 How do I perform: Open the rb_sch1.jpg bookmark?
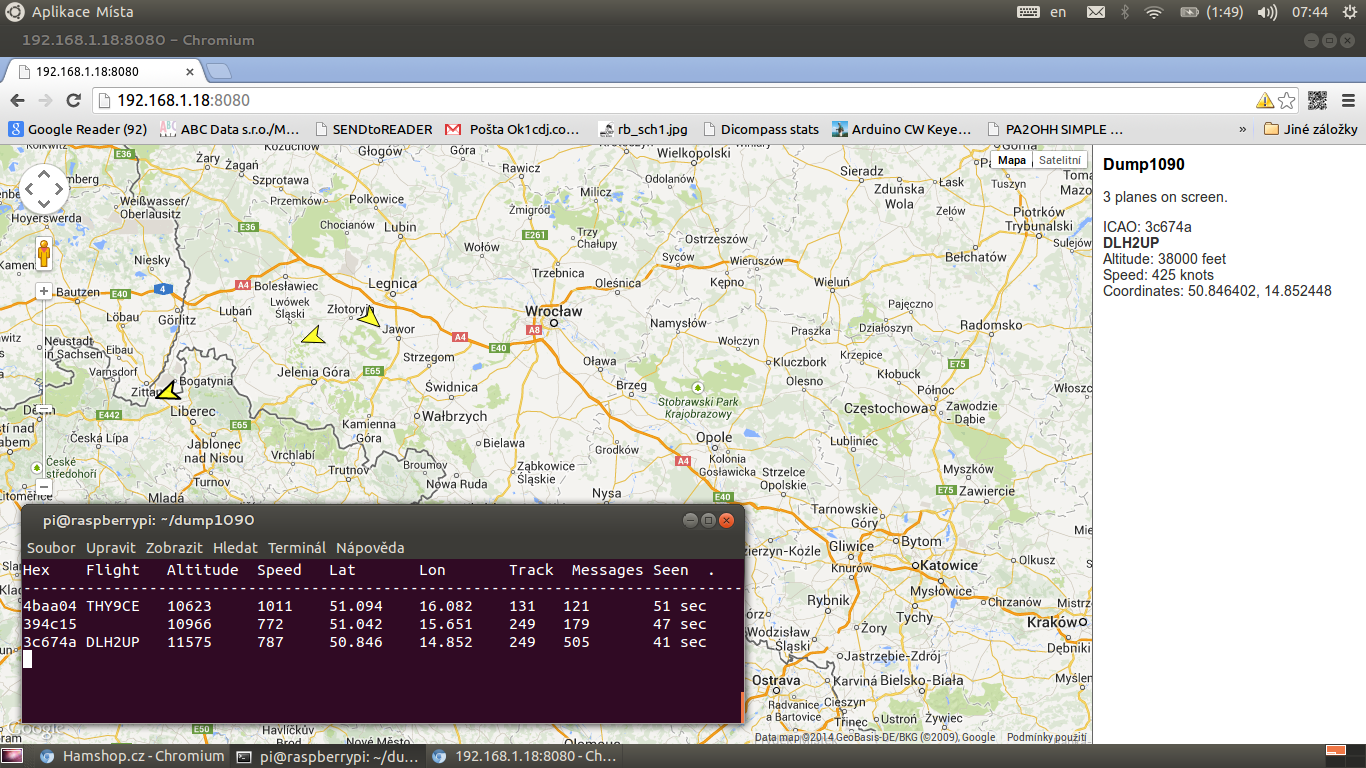(643, 129)
